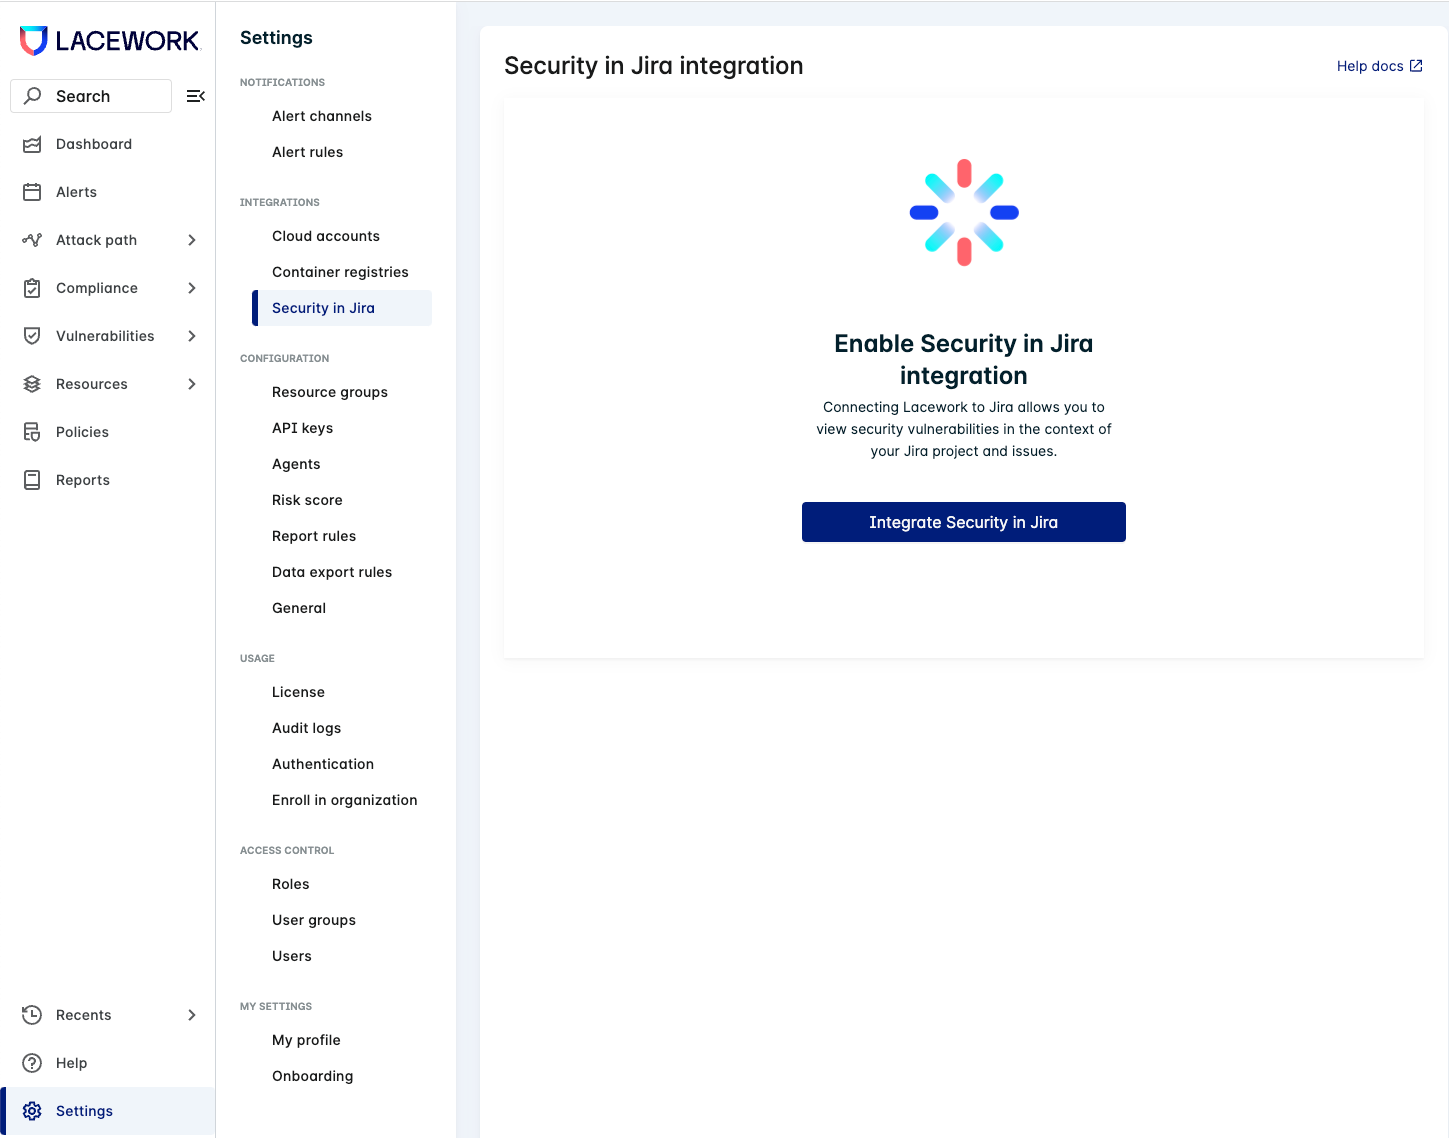1449x1138 pixels.
Task: Click the Compliance clipboard icon
Action: pyautogui.click(x=32, y=288)
